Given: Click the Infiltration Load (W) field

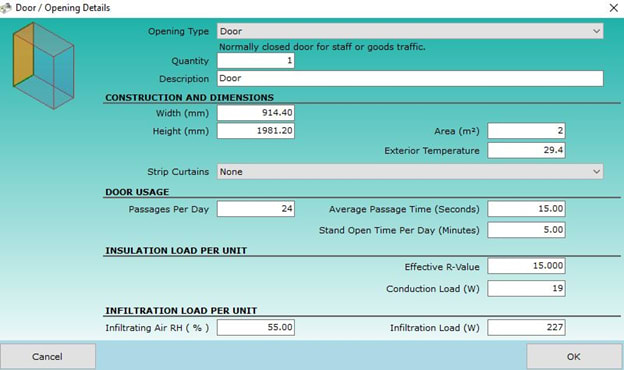Looking at the screenshot, I should [x=526, y=327].
